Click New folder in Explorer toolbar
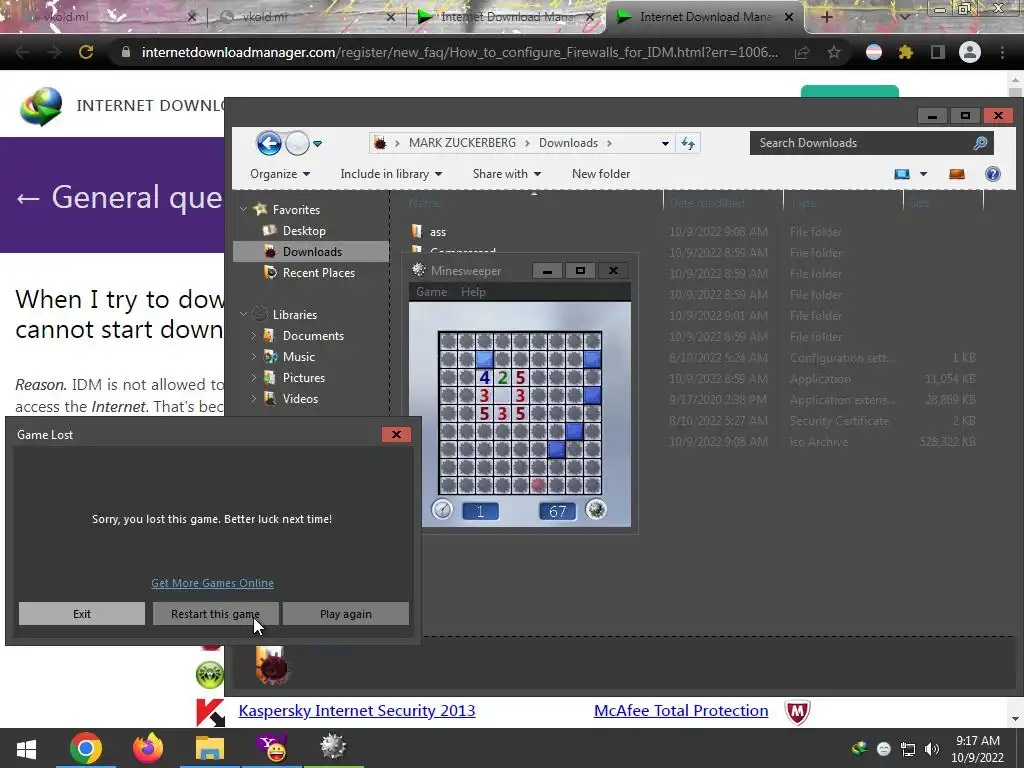Image resolution: width=1024 pixels, height=768 pixels. coord(601,174)
